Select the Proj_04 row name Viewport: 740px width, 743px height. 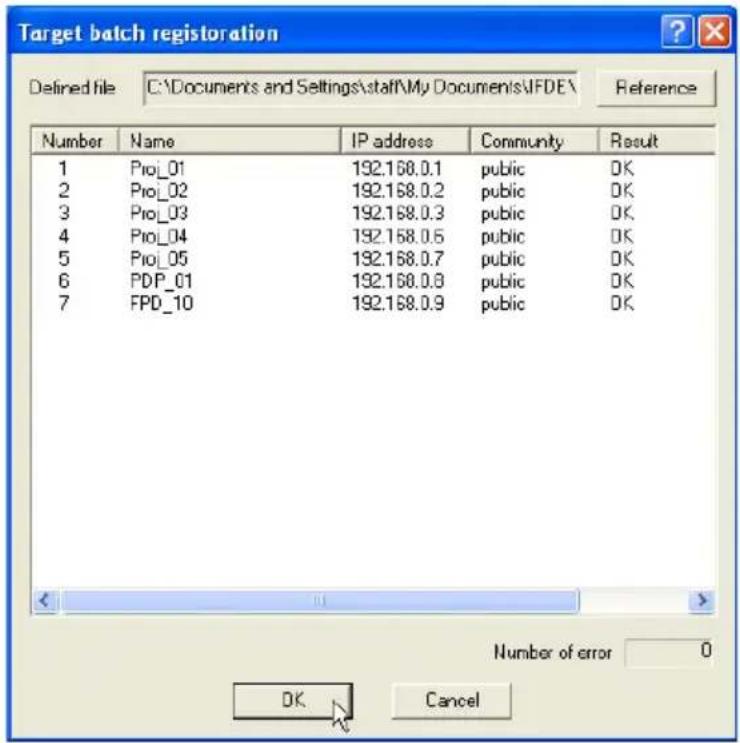[x=159, y=236]
